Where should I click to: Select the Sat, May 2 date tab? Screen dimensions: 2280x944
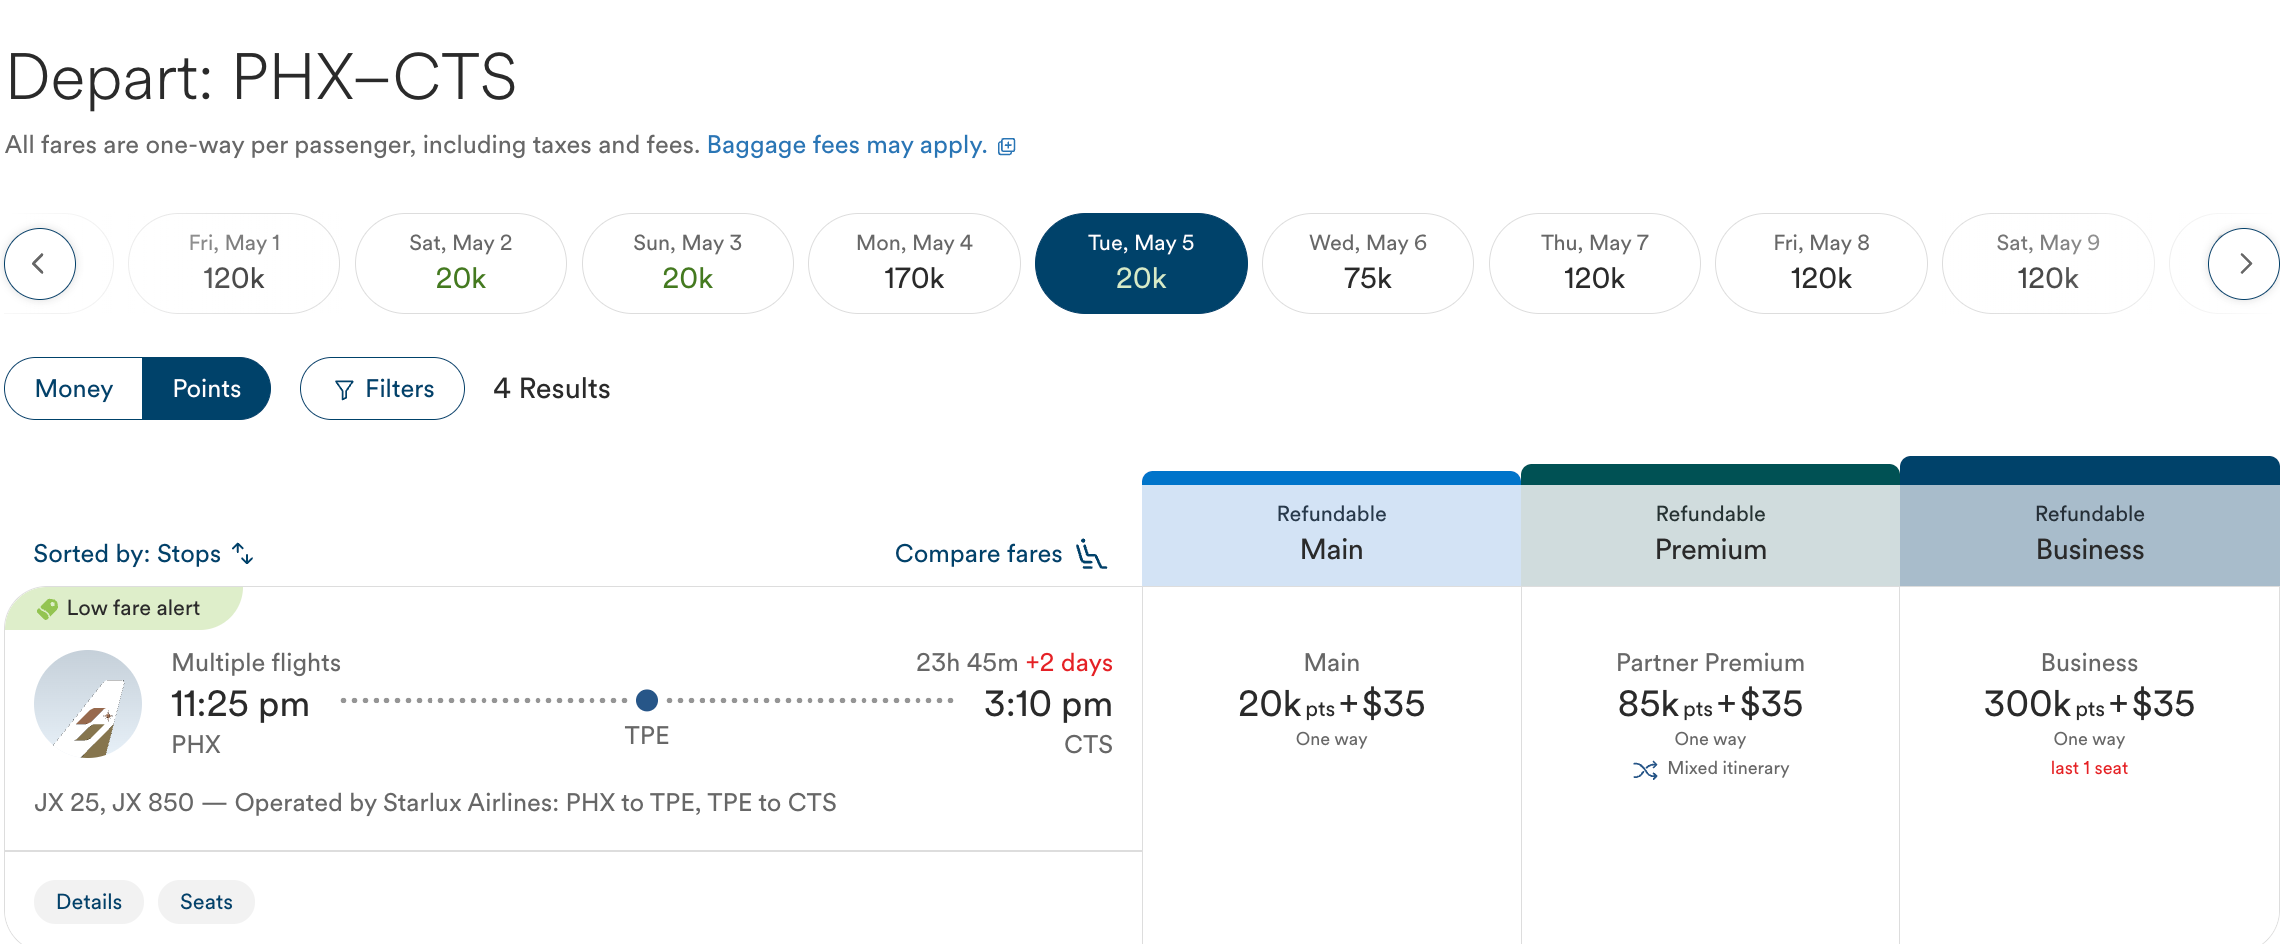pyautogui.click(x=460, y=263)
